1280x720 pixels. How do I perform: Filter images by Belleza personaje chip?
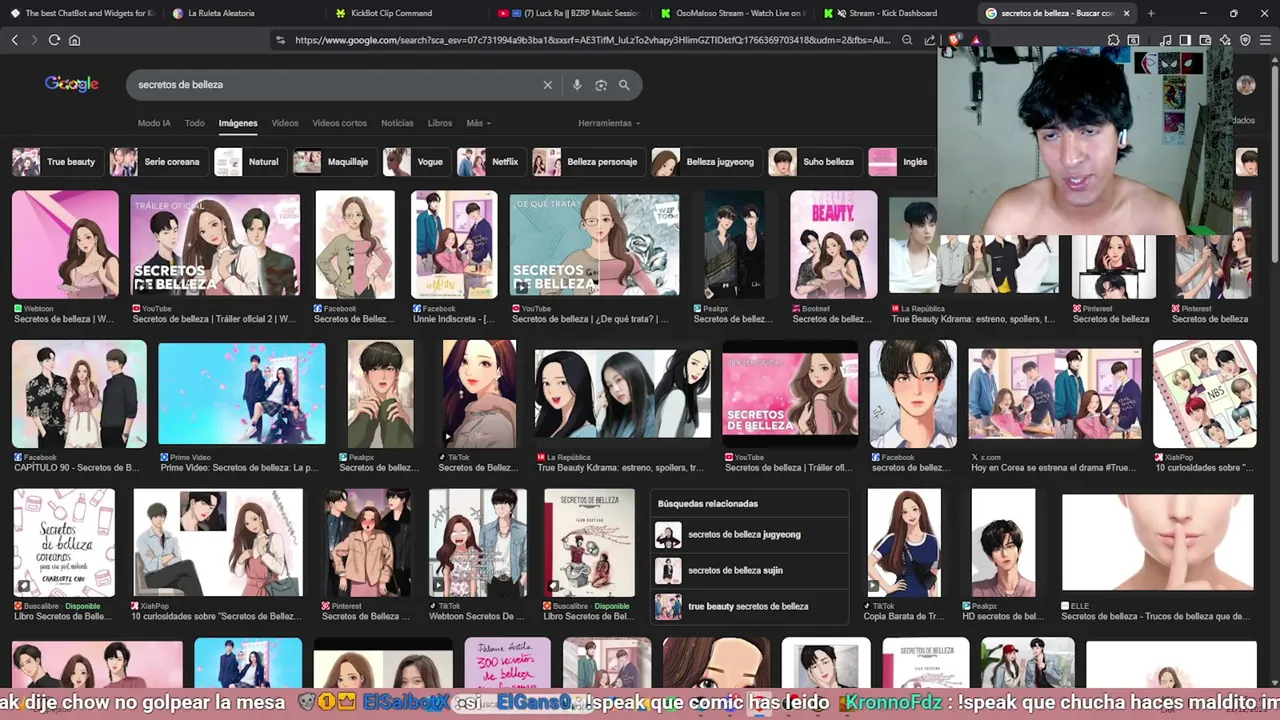click(589, 162)
